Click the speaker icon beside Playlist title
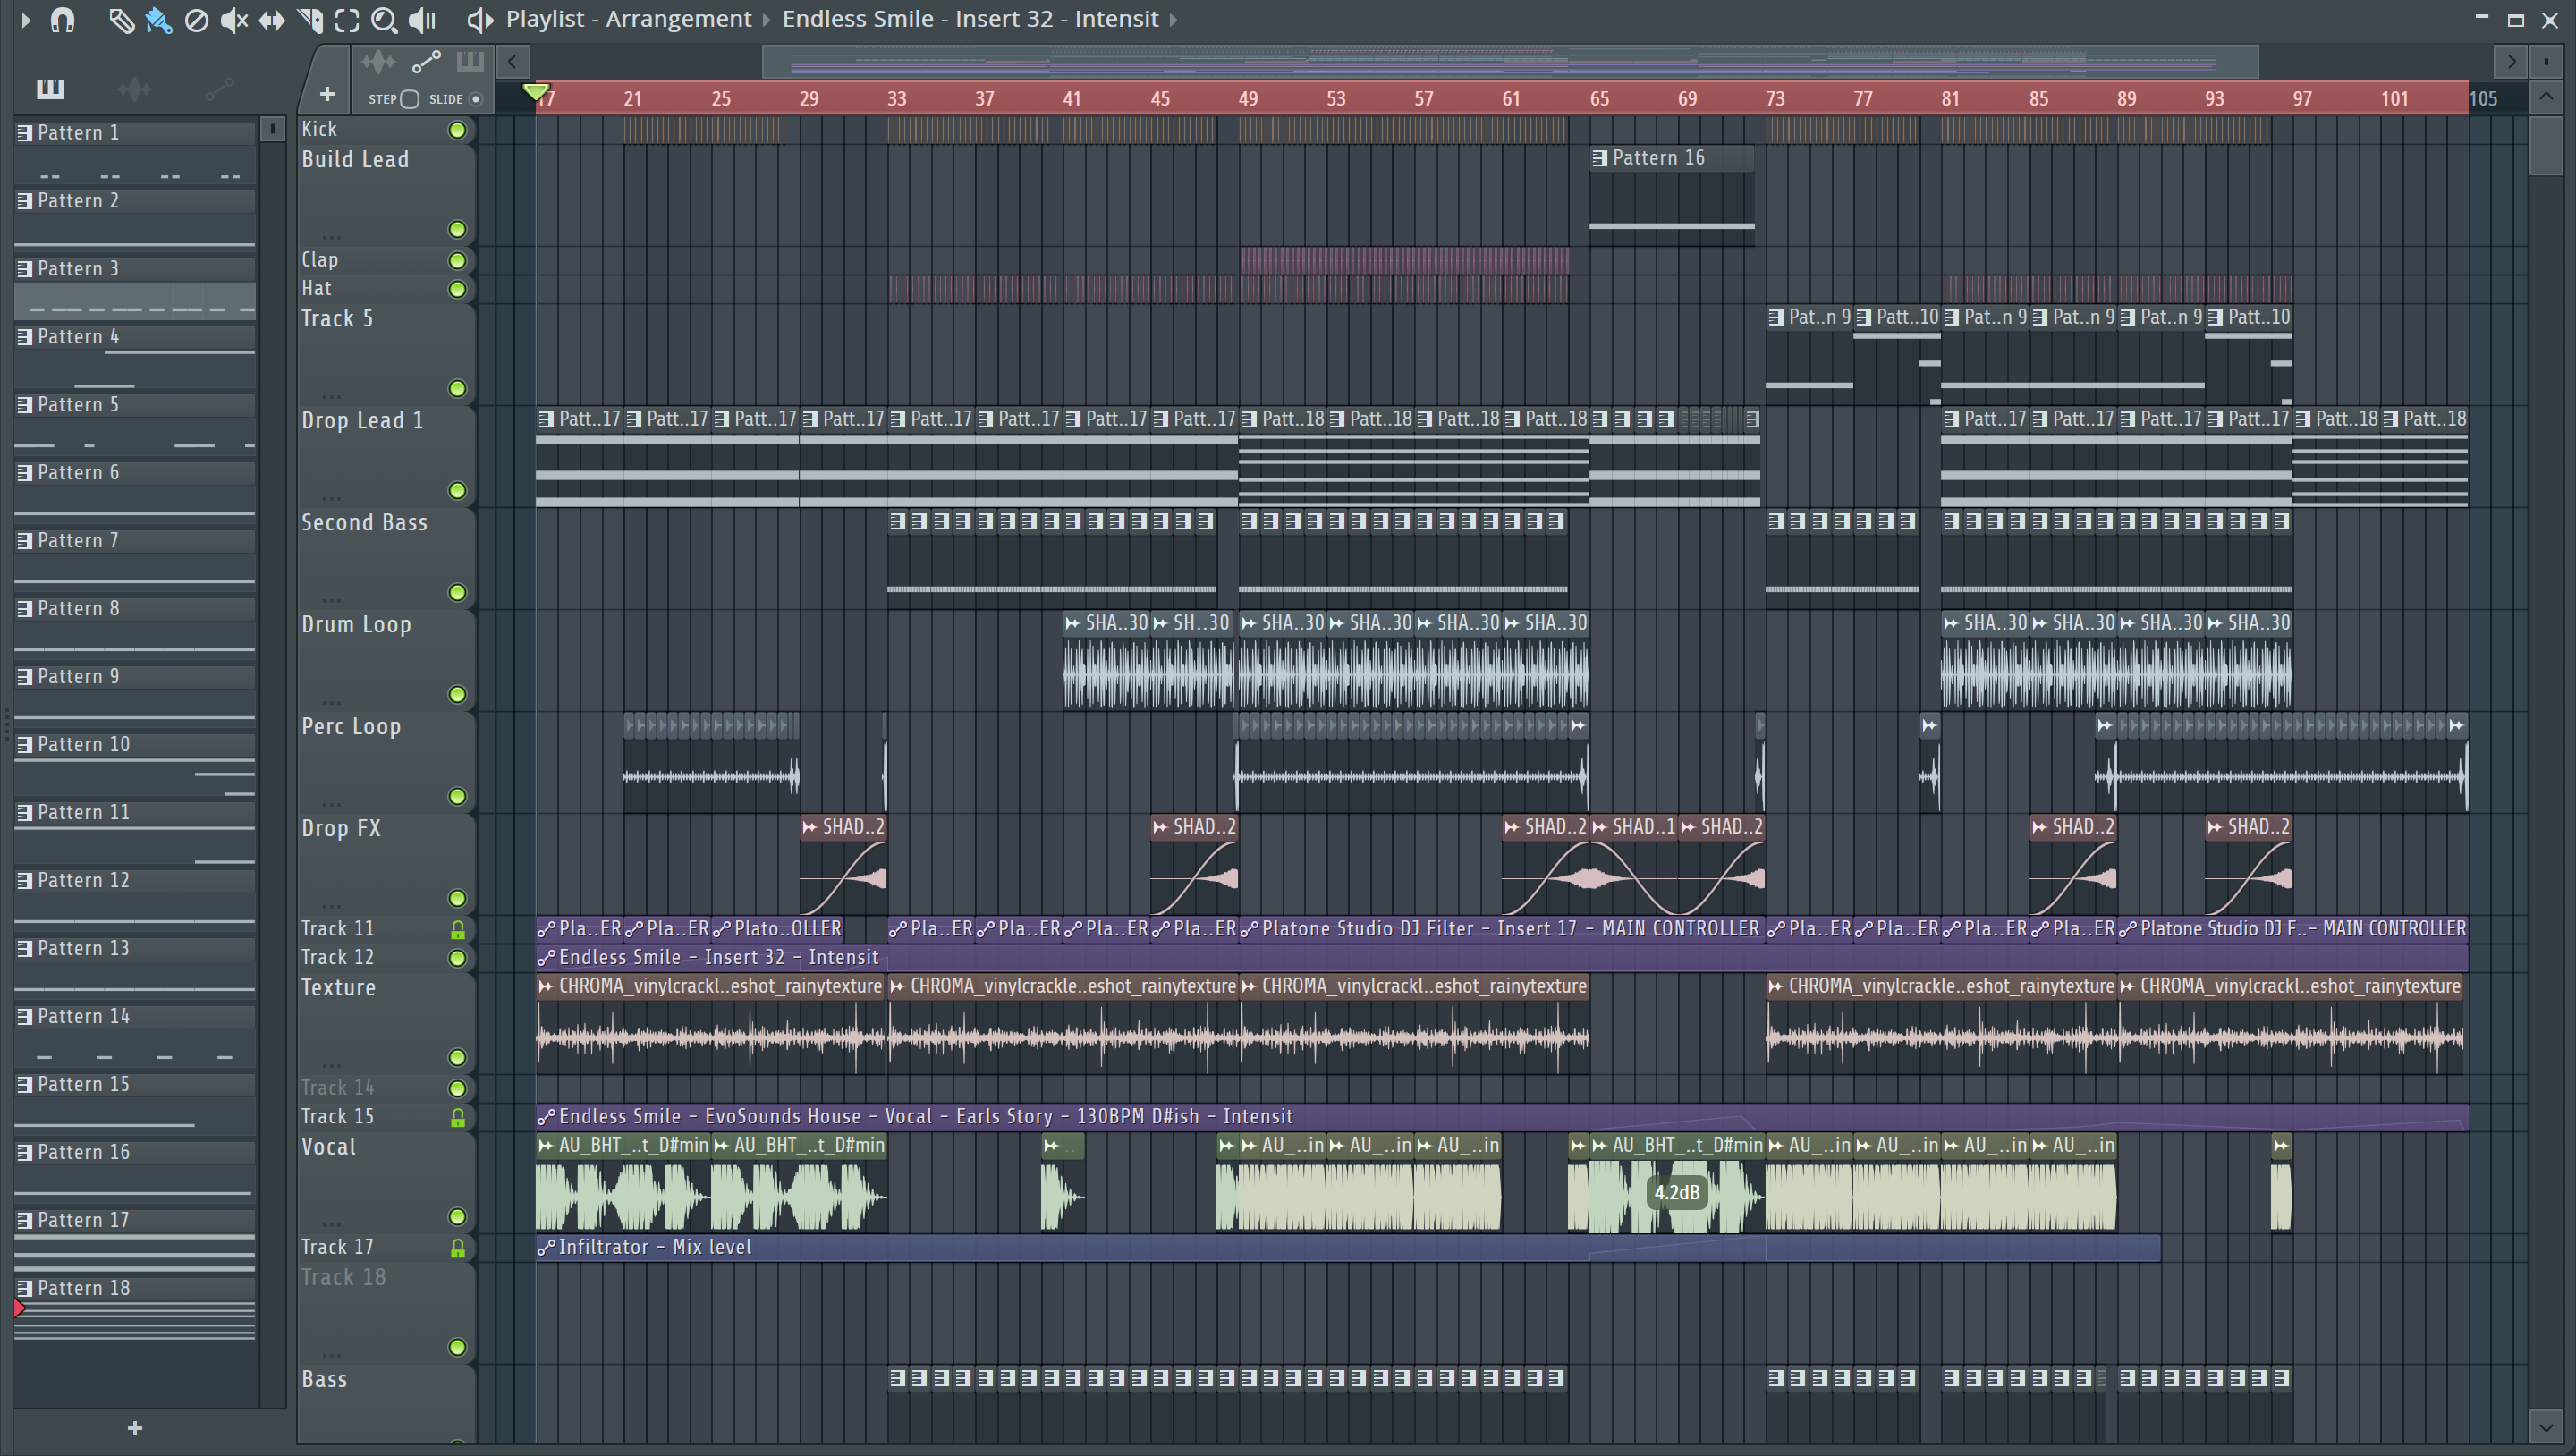This screenshot has width=2576, height=1456. (481, 19)
